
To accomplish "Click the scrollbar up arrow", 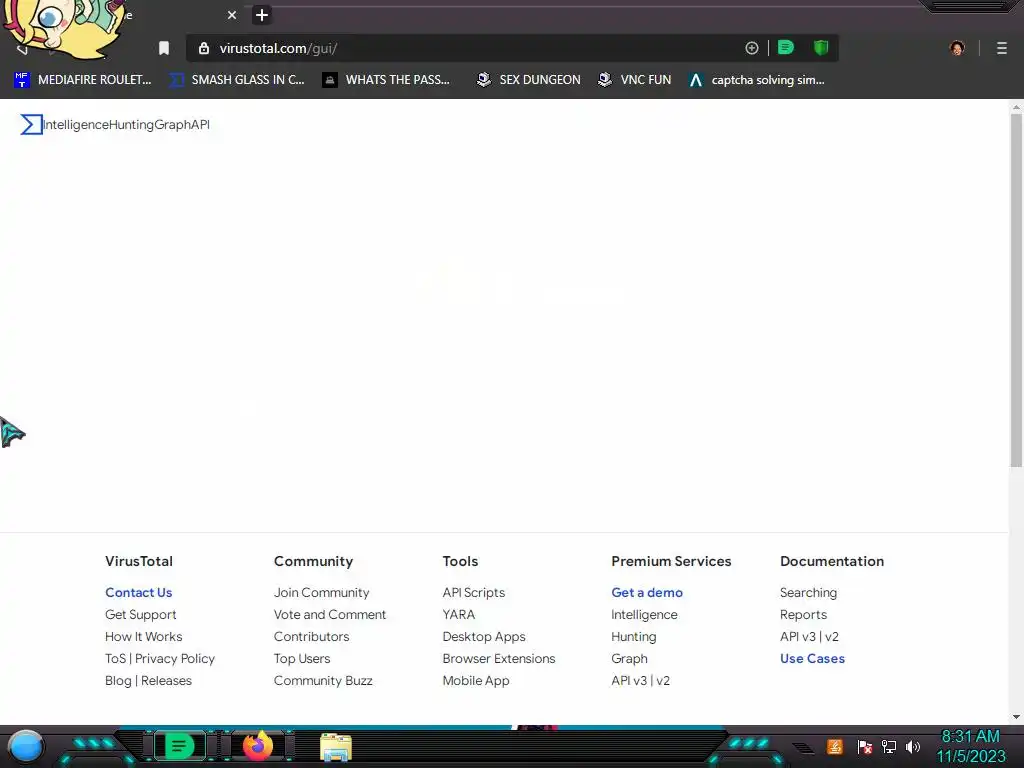I will pos(1016,106).
